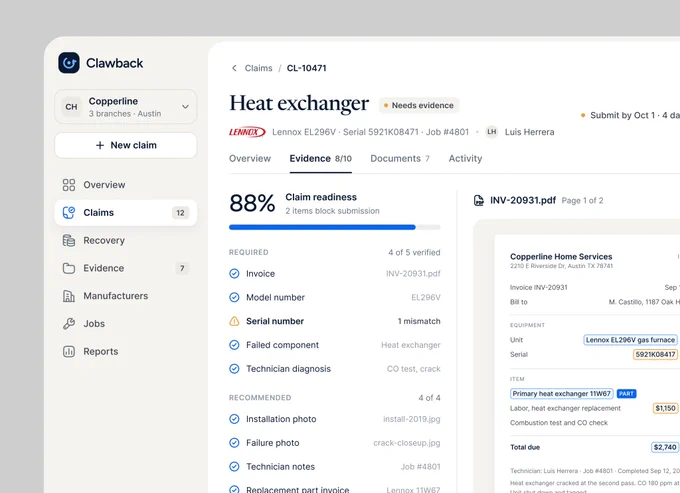This screenshot has width=680, height=493.
Task: Click the Page 1 of 2 indicator
Action: click(x=582, y=201)
